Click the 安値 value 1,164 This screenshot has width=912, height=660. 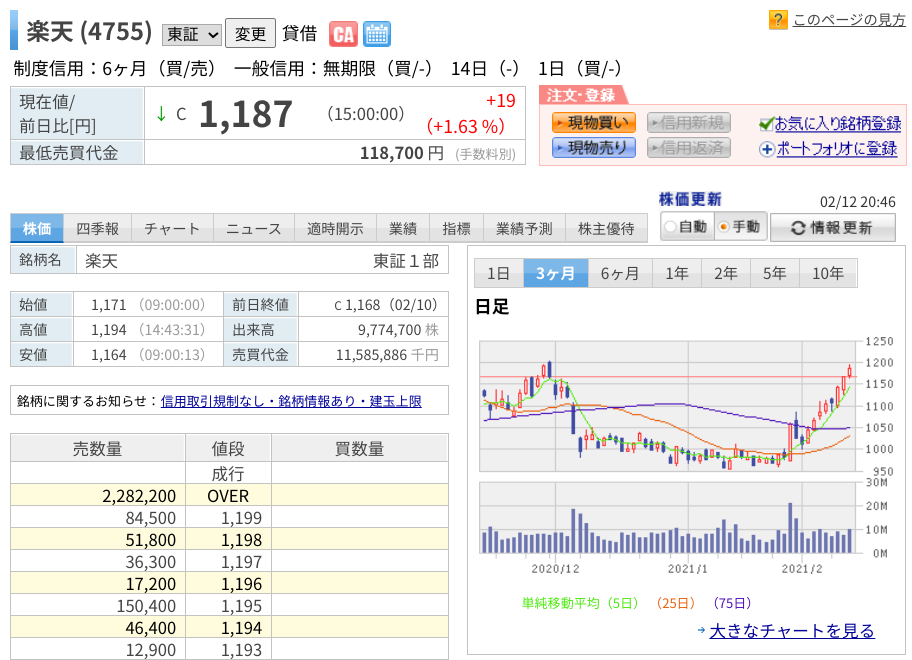[x=109, y=355]
